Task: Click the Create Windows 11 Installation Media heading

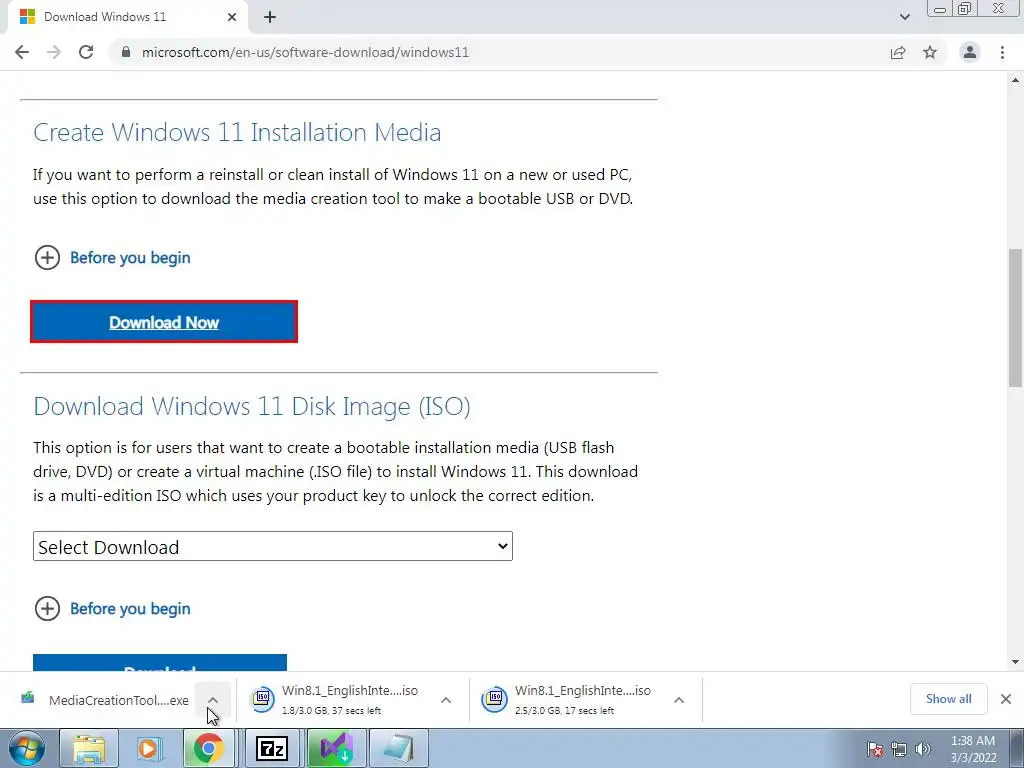Action: point(237,133)
